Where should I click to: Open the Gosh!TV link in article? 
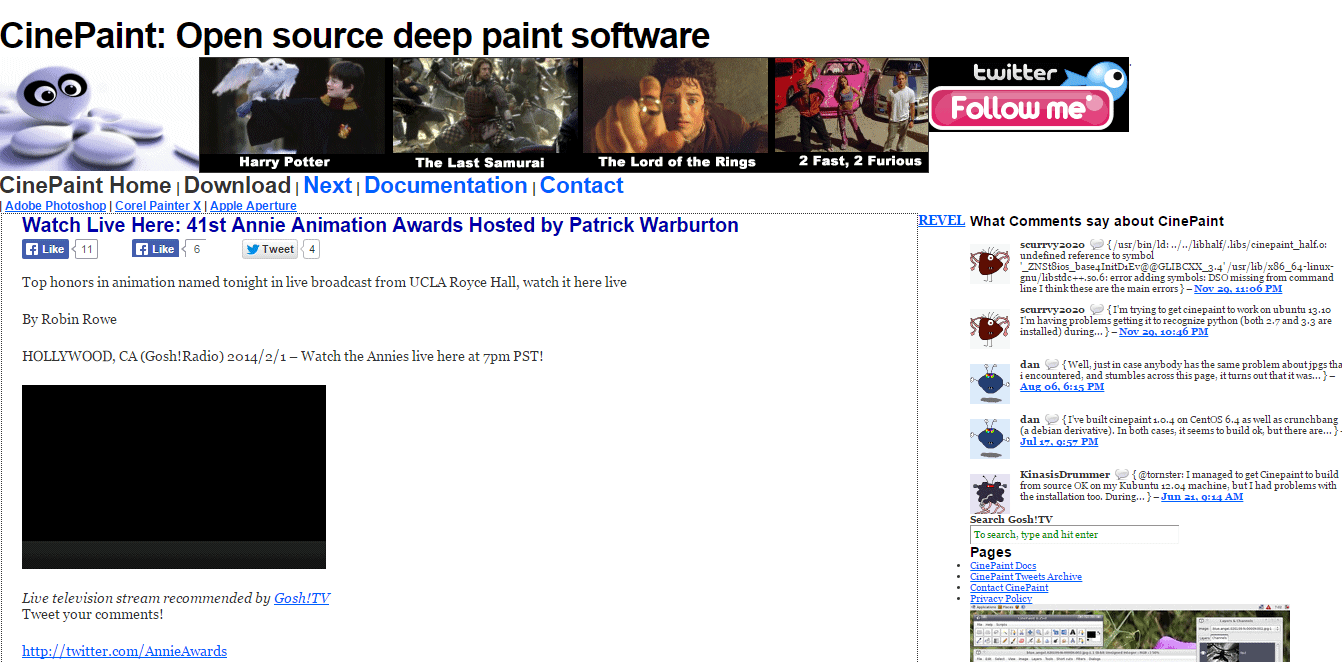tap(302, 598)
